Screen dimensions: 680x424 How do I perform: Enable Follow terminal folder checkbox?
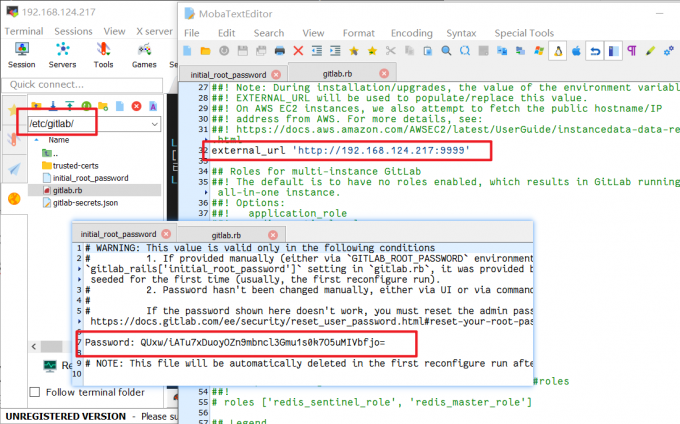click(x=36, y=391)
